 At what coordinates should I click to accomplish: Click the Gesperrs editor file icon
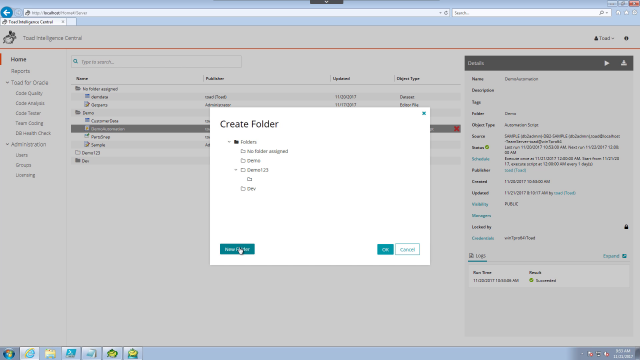pyautogui.click(x=87, y=104)
